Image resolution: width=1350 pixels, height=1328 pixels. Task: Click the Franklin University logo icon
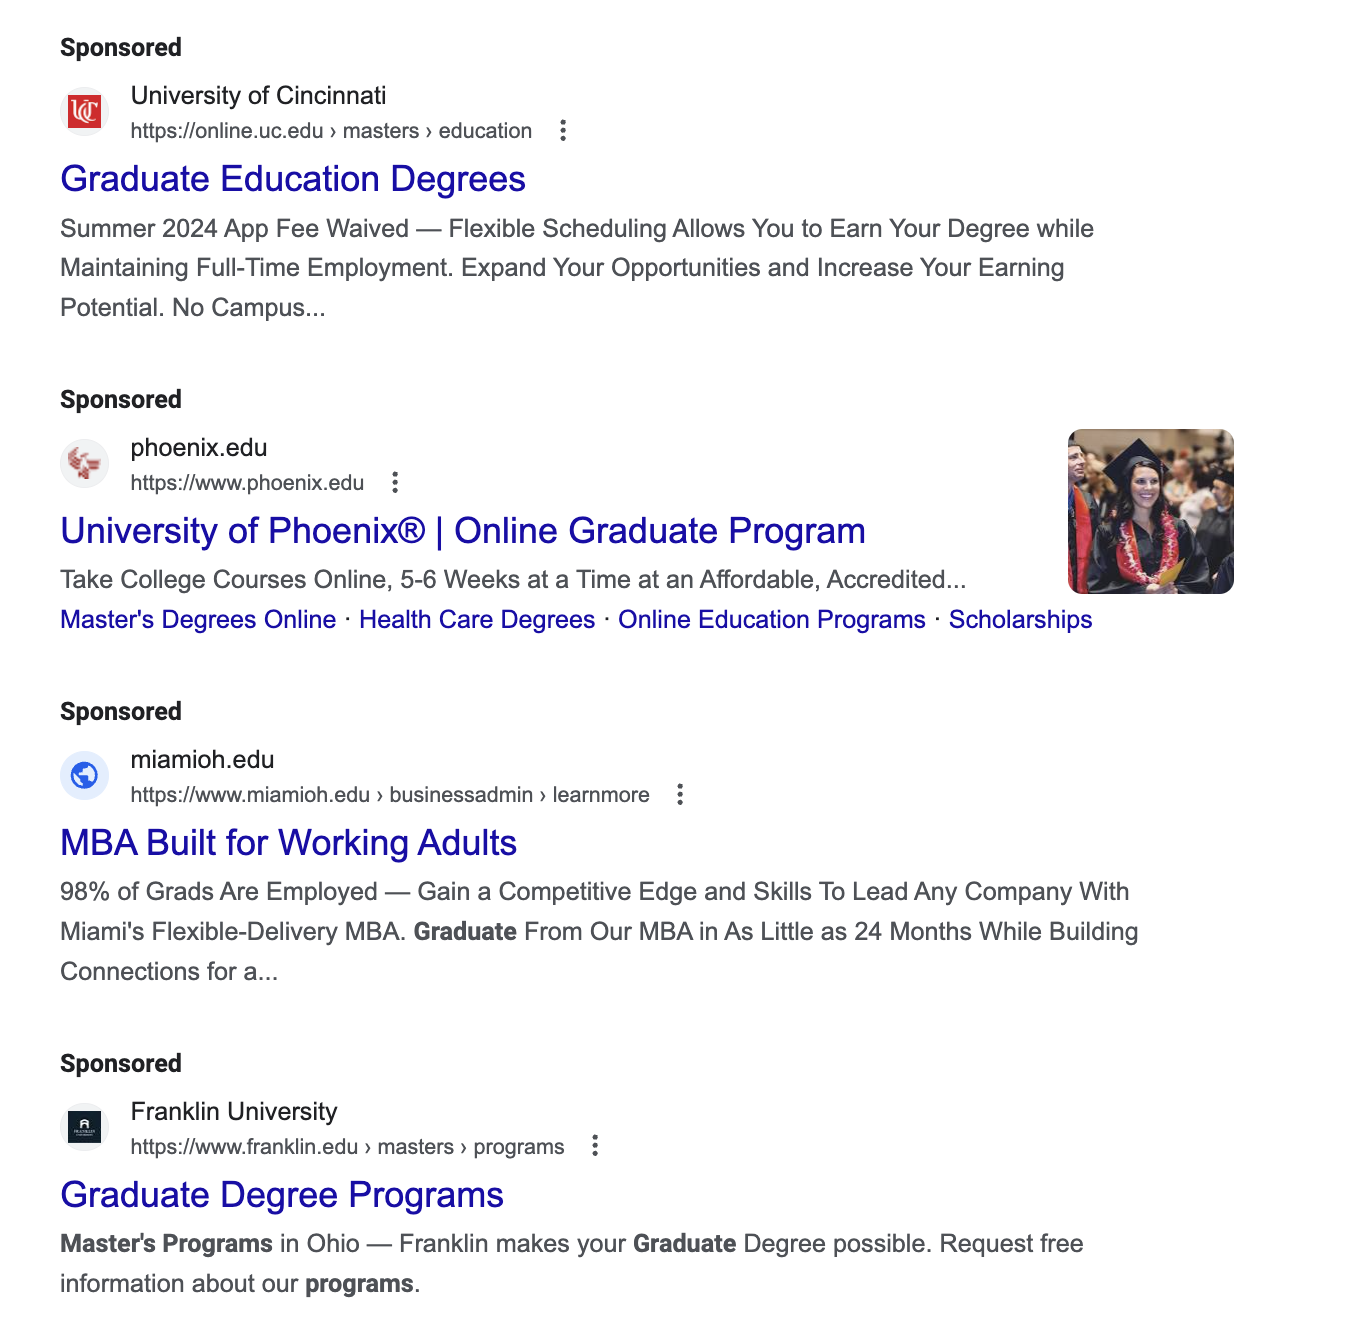85,1127
